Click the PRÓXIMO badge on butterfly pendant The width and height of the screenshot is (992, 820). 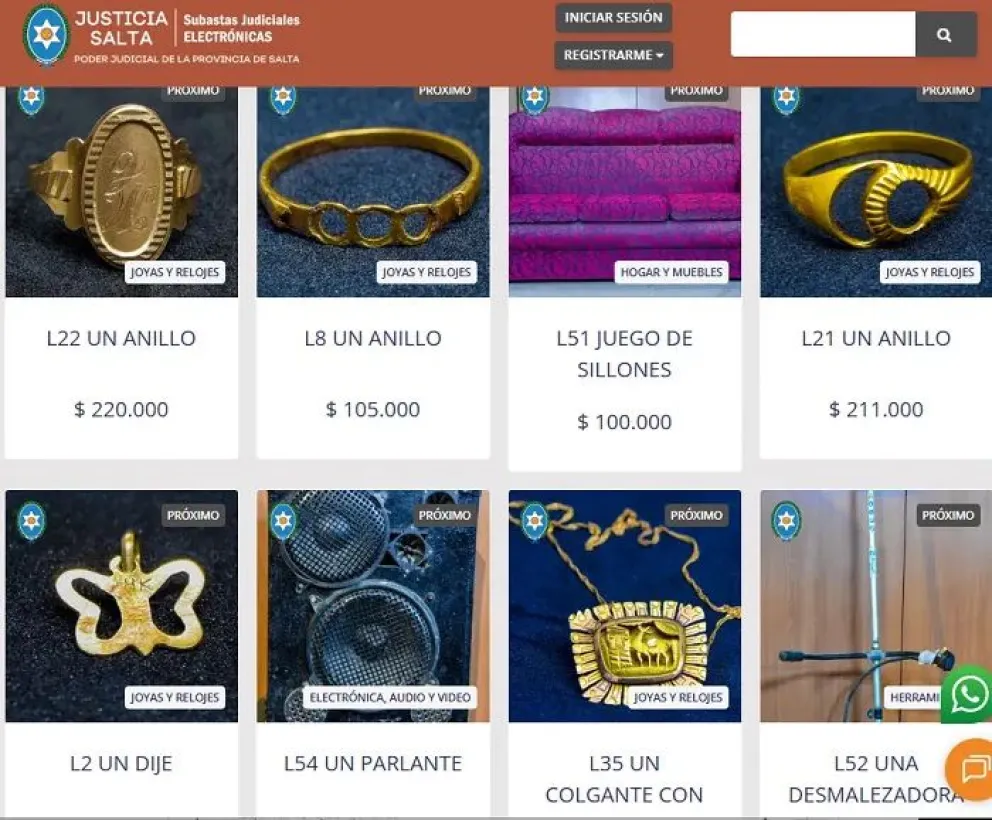193,515
